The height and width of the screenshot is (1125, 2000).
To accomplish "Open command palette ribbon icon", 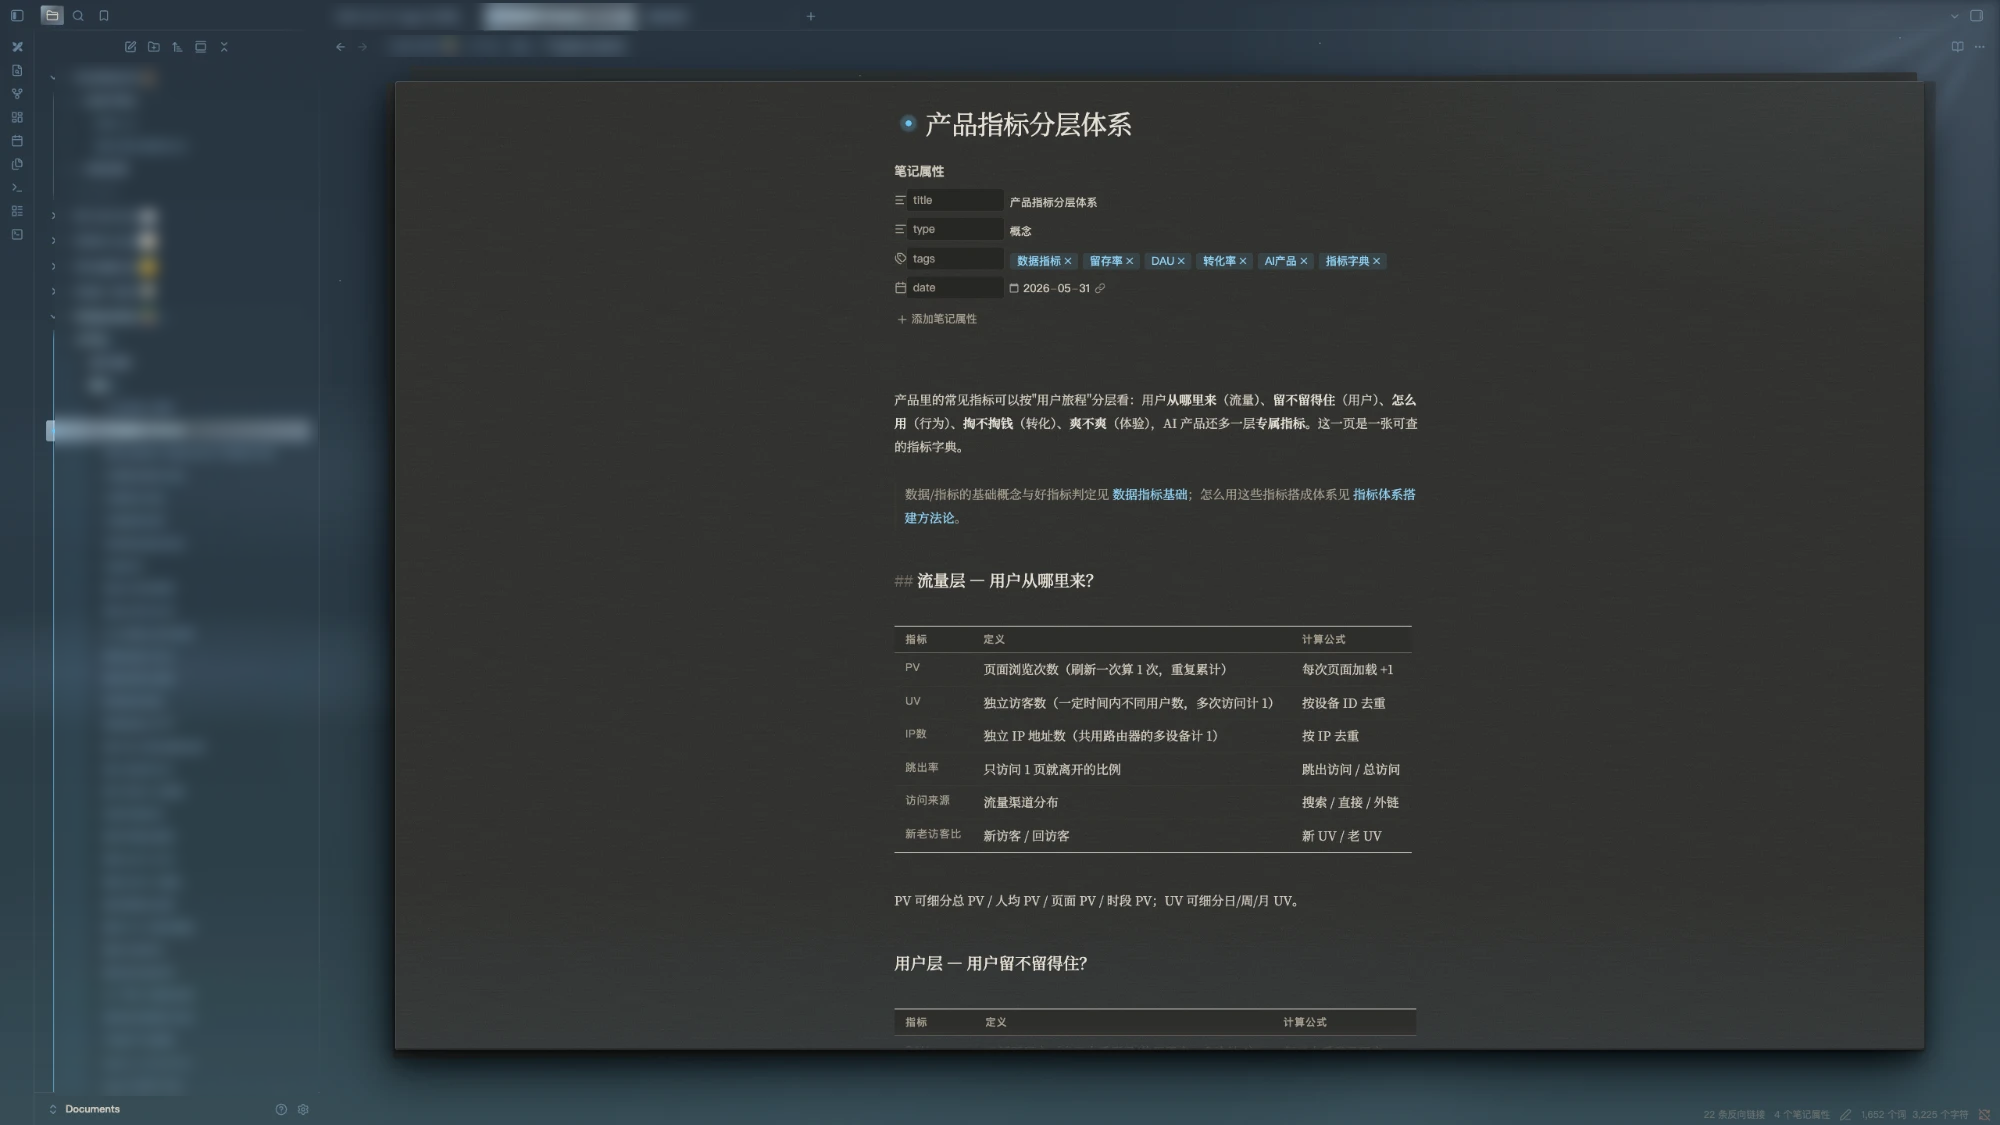I will click(17, 188).
